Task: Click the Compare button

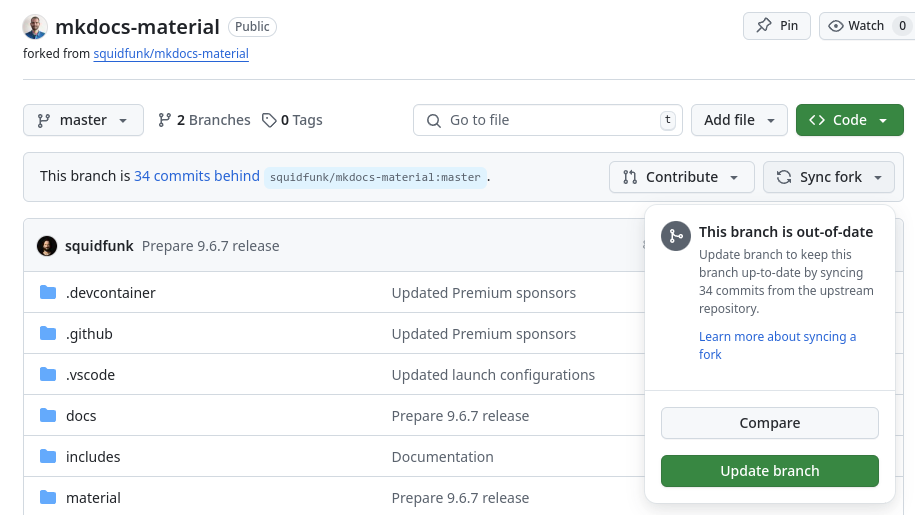Action: pyautogui.click(x=770, y=423)
